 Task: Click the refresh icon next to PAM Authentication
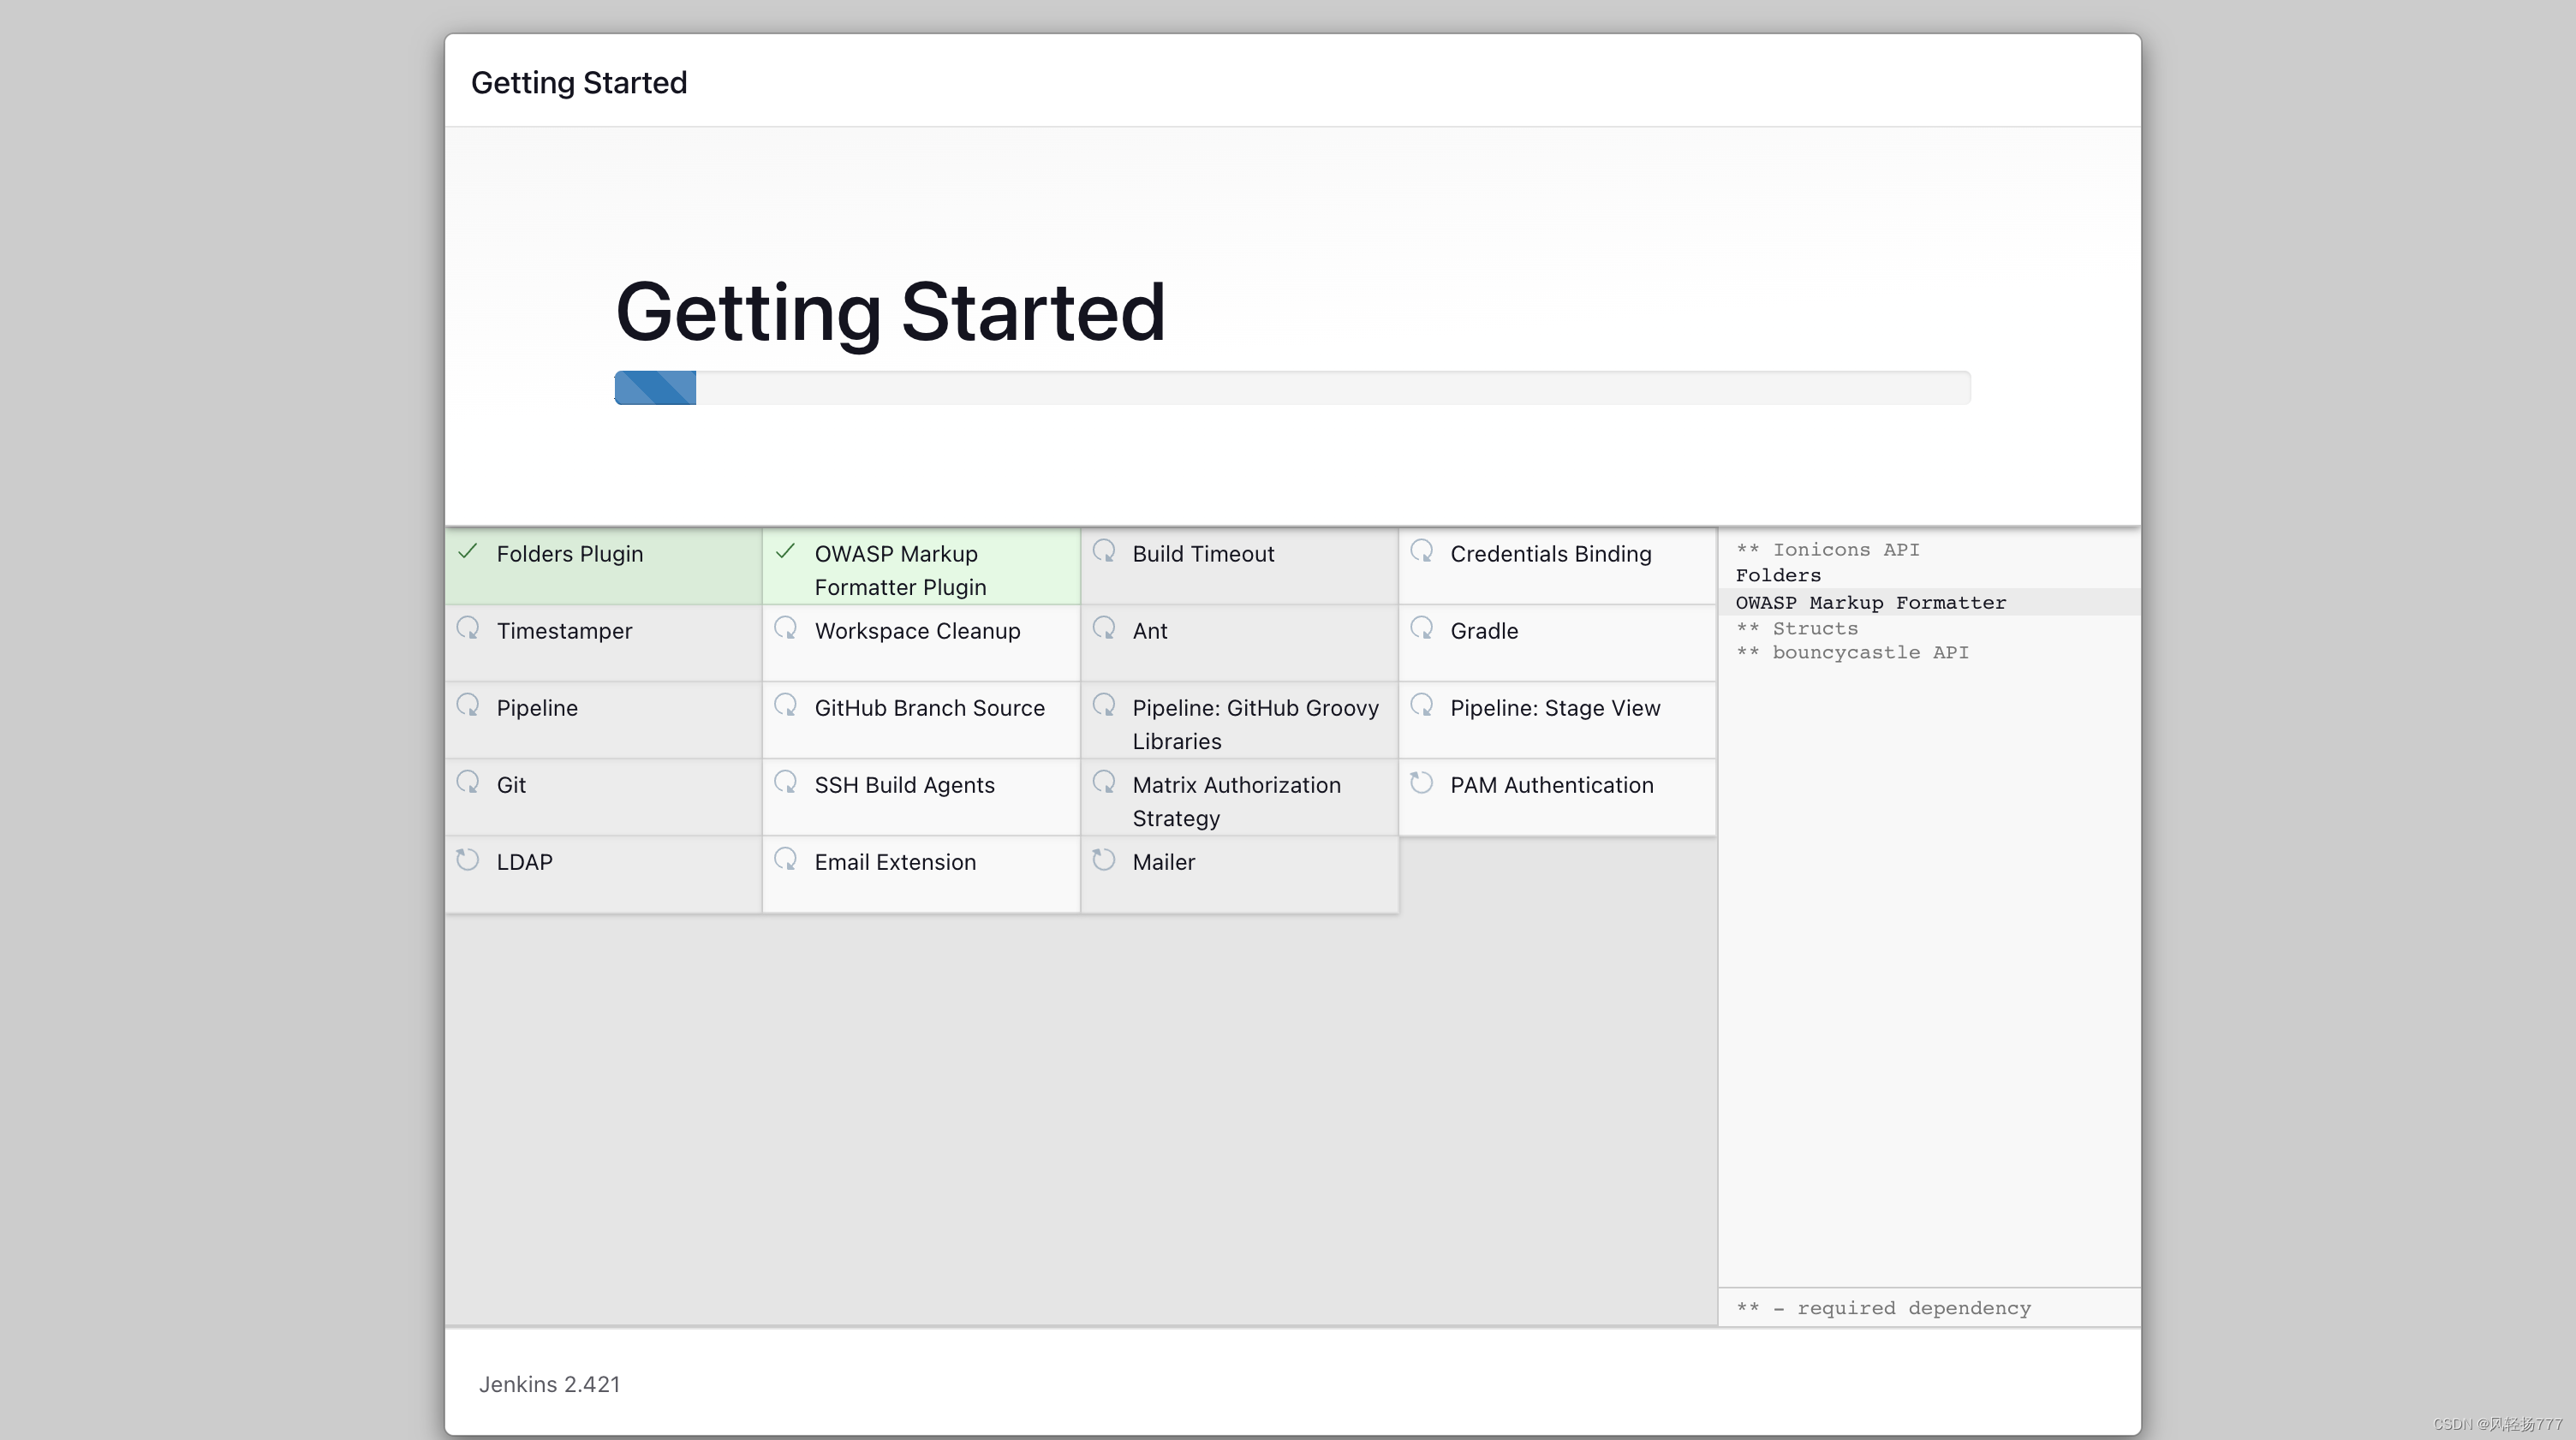(1422, 782)
